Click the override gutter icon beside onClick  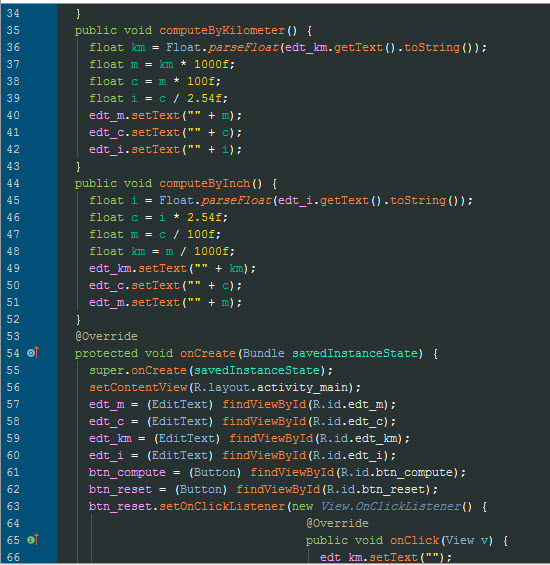33,540
